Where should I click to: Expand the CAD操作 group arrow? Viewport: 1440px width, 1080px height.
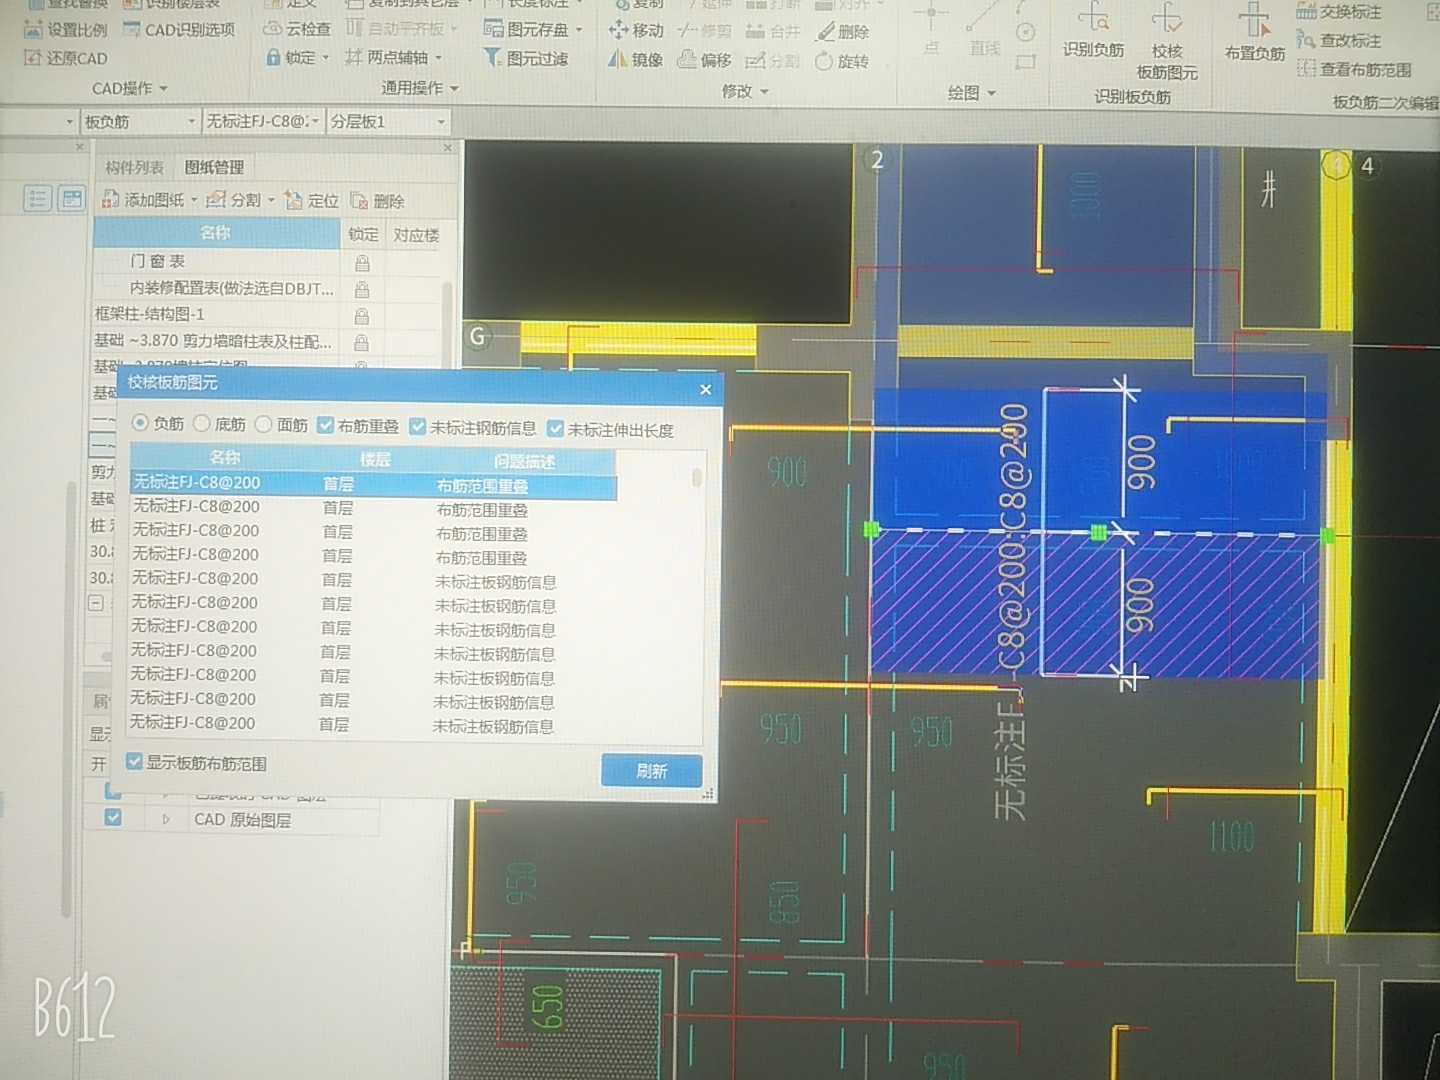[x=164, y=88]
